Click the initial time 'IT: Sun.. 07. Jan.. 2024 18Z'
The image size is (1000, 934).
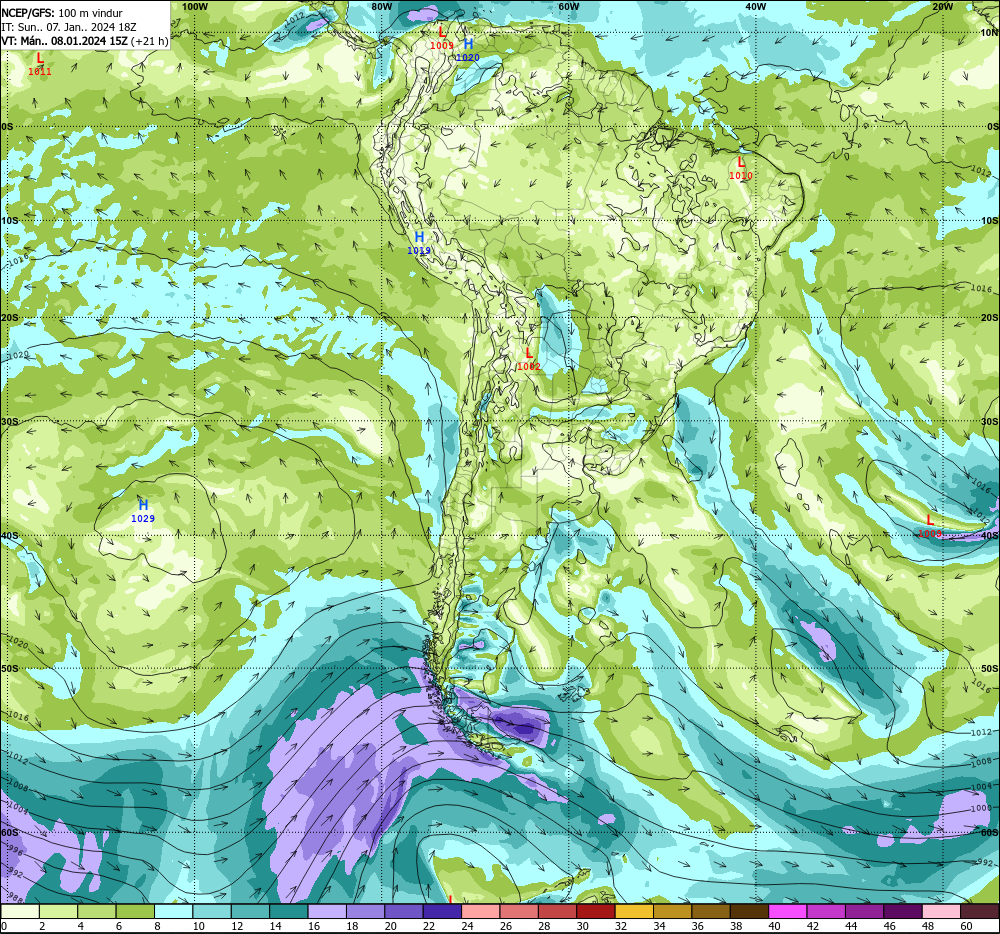pos(69,27)
